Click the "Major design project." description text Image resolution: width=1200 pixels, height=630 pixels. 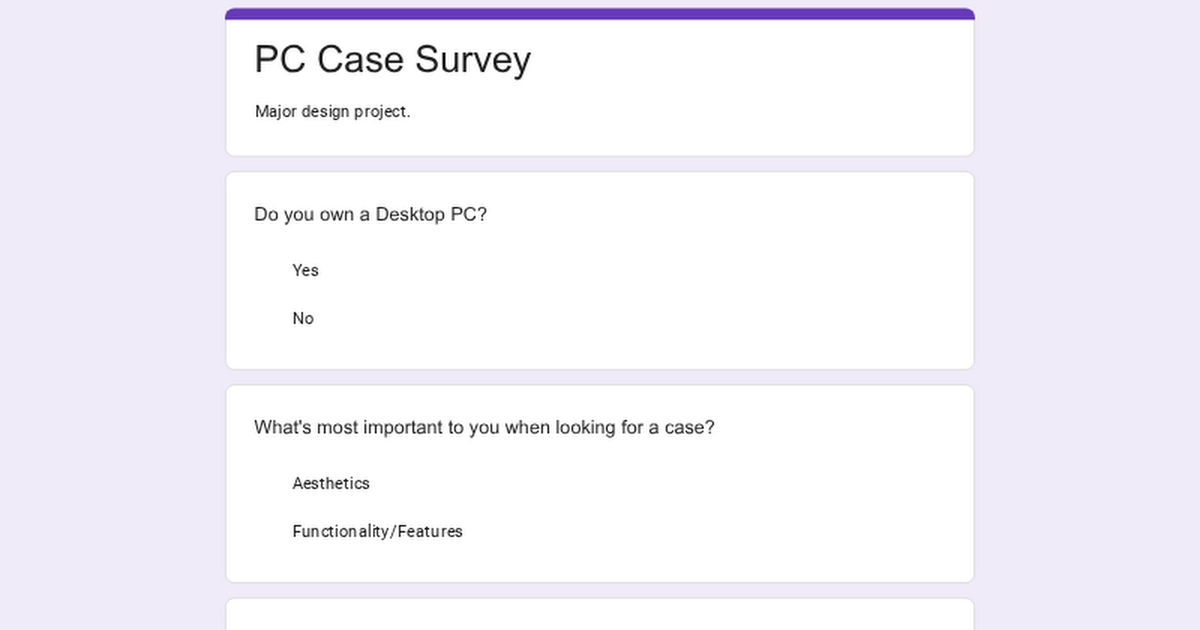(x=332, y=111)
